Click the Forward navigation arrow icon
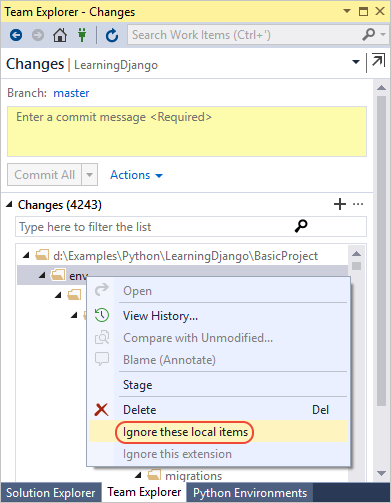Viewport: 391px width, 503px height. pos(38,35)
